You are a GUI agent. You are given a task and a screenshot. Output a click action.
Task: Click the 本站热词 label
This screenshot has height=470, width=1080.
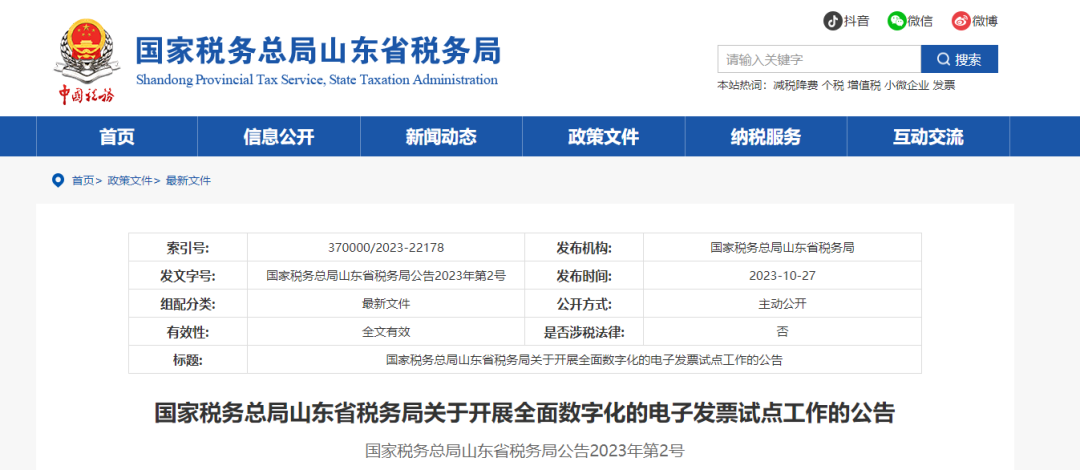(744, 85)
